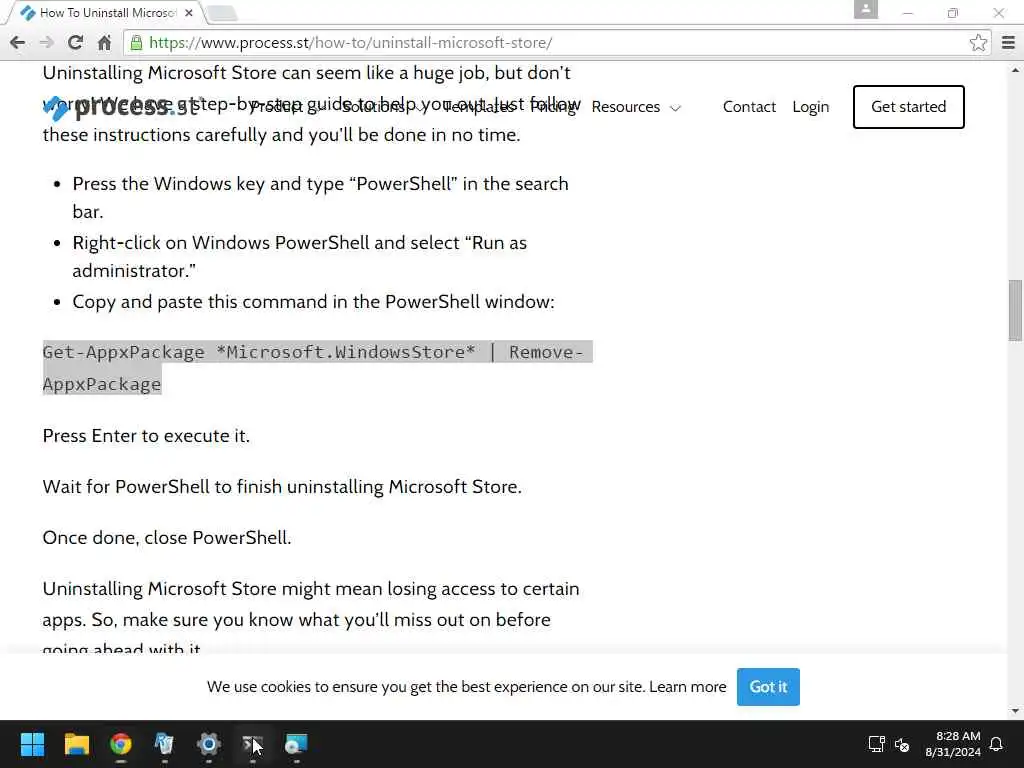This screenshot has height=768, width=1024.
Task: Expand the Resources dropdown menu
Action: click(x=636, y=106)
